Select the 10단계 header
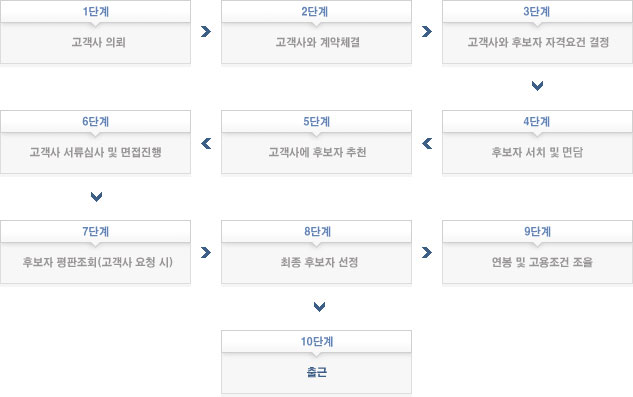Image resolution: width=633 pixels, height=397 pixels. pyautogui.click(x=316, y=341)
